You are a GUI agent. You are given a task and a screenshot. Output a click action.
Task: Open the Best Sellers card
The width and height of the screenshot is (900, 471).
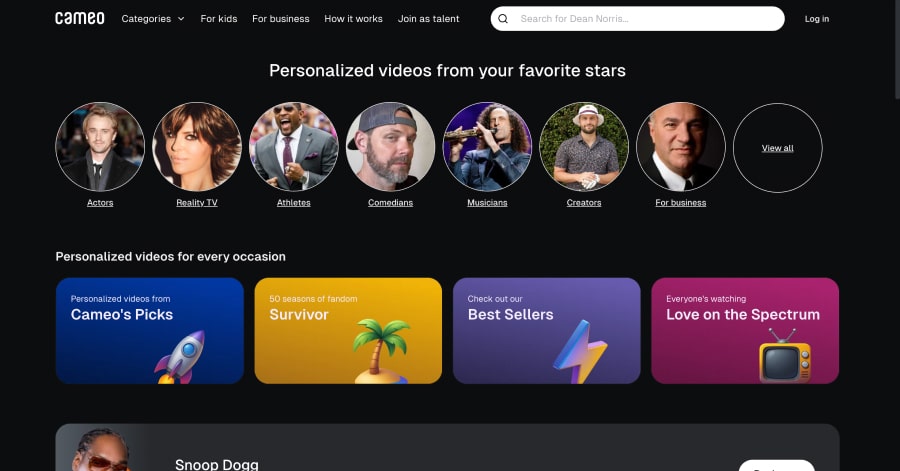pyautogui.click(x=546, y=330)
